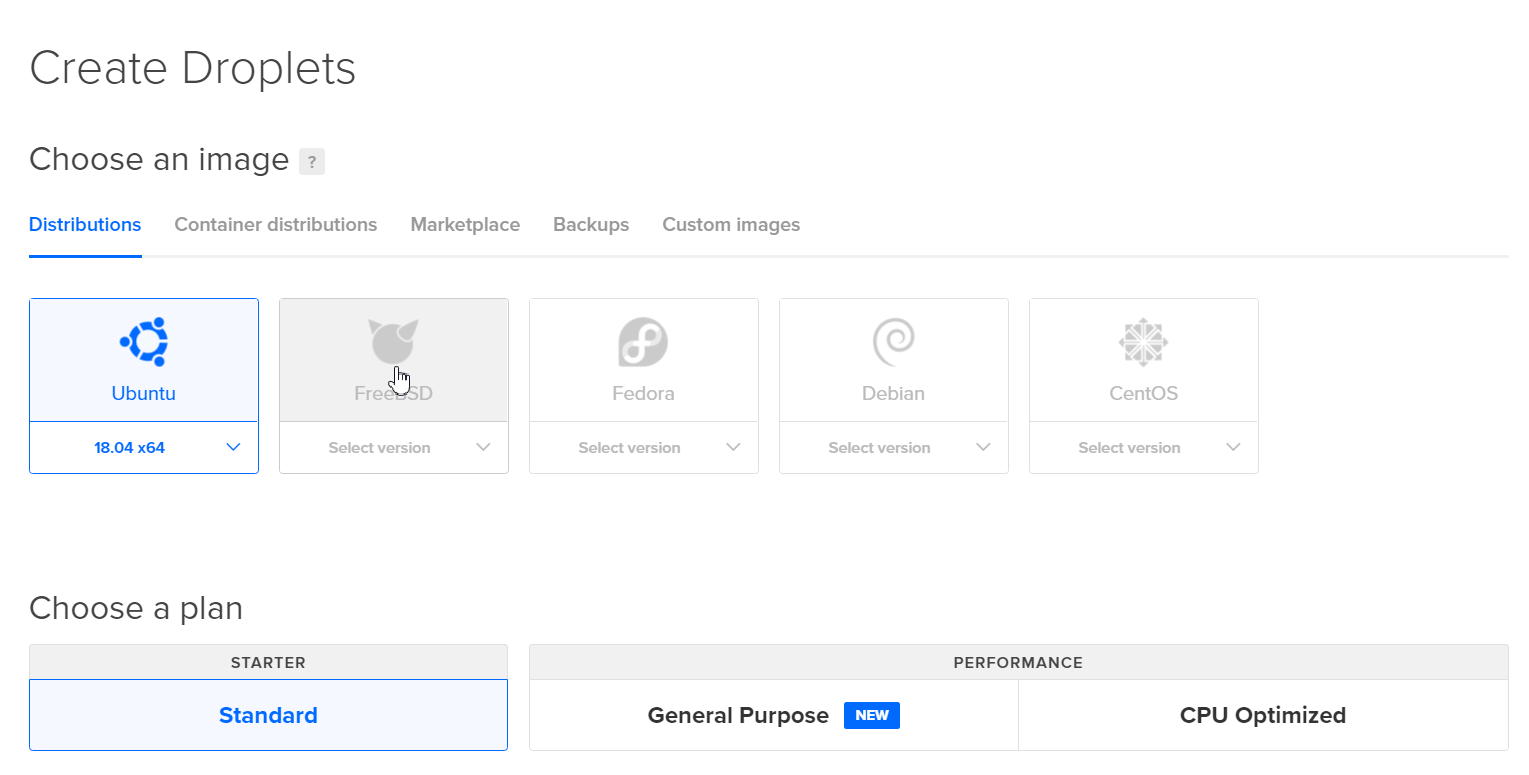Click the NEW badge on General Purpose
This screenshot has height=775, width=1529.
(x=872, y=715)
